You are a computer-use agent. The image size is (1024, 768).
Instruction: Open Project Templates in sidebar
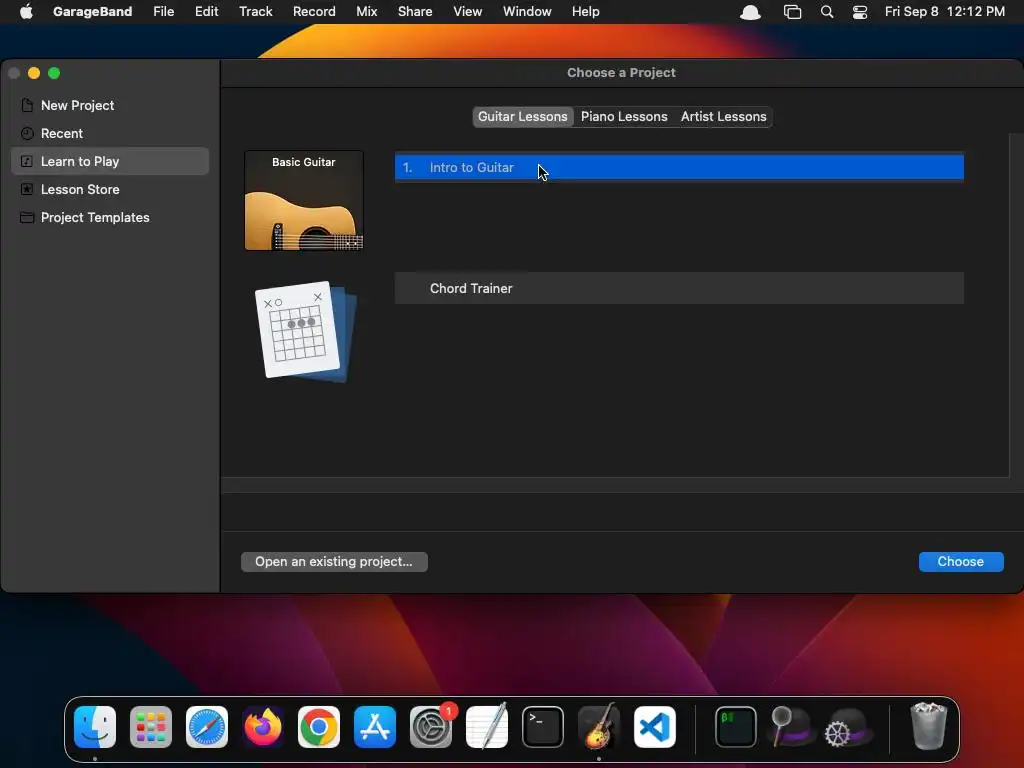110,217
